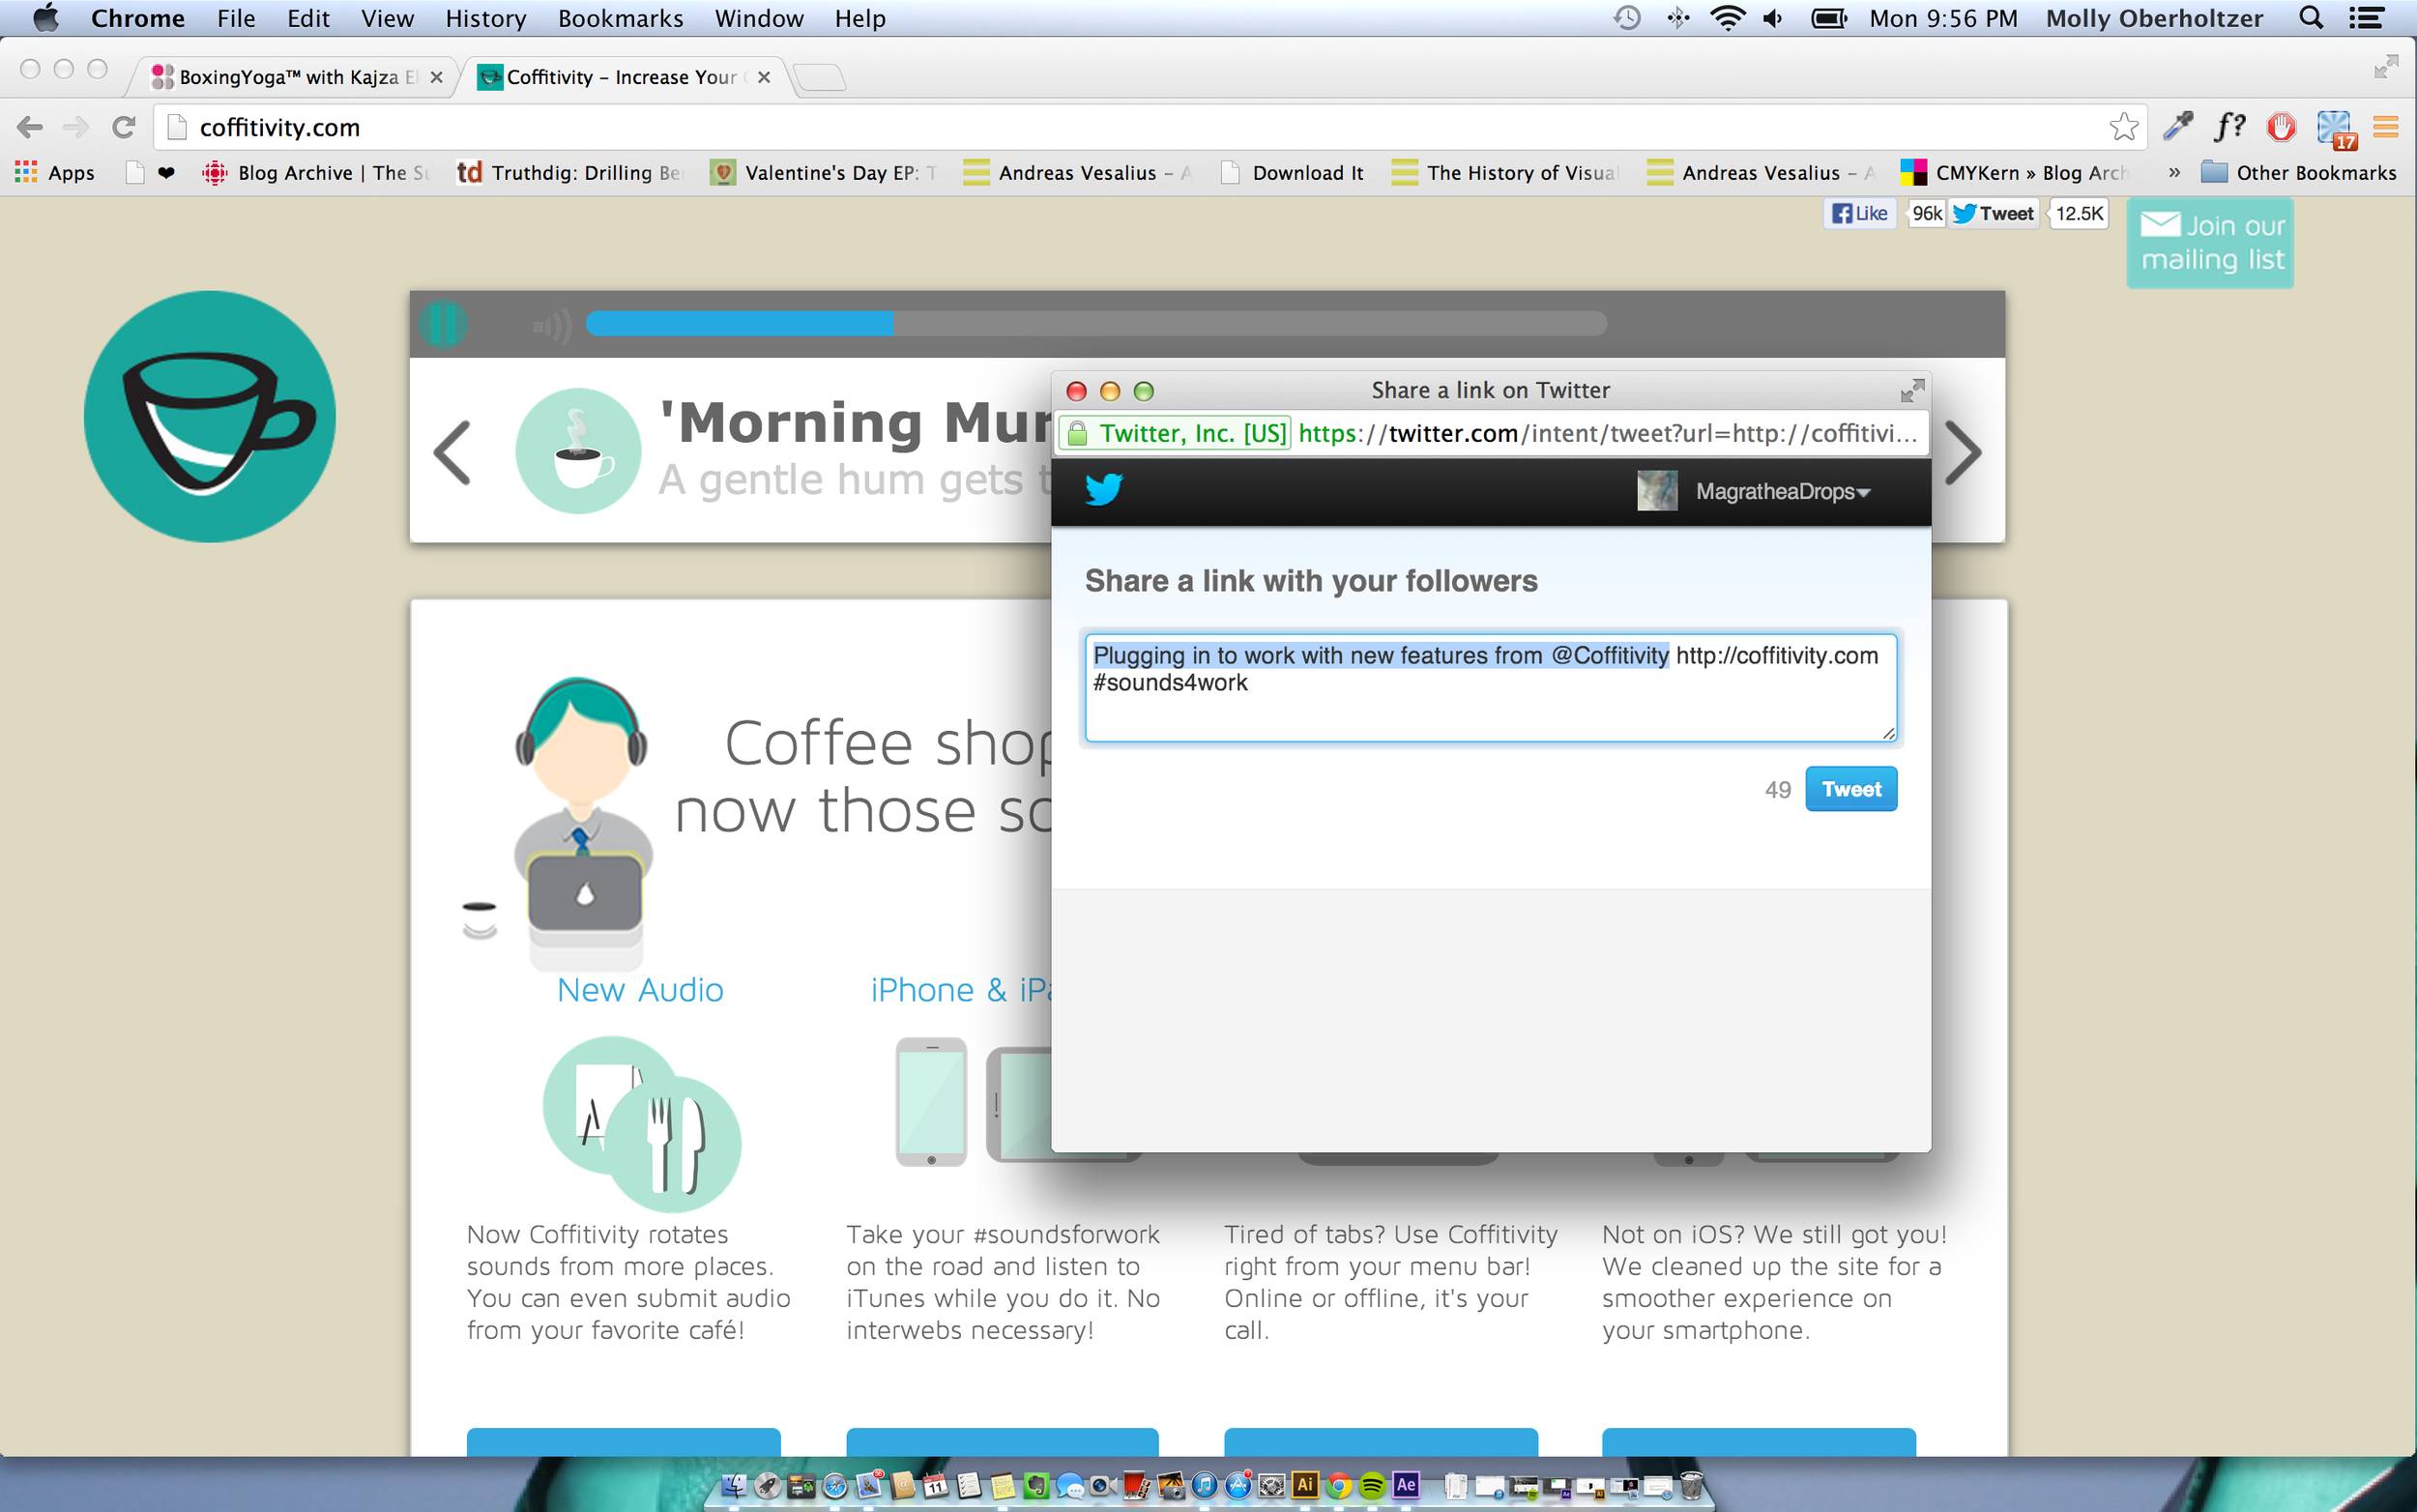This screenshot has height=1512, width=2417.
Task: Click into the tweet text area
Action: tap(1490, 687)
